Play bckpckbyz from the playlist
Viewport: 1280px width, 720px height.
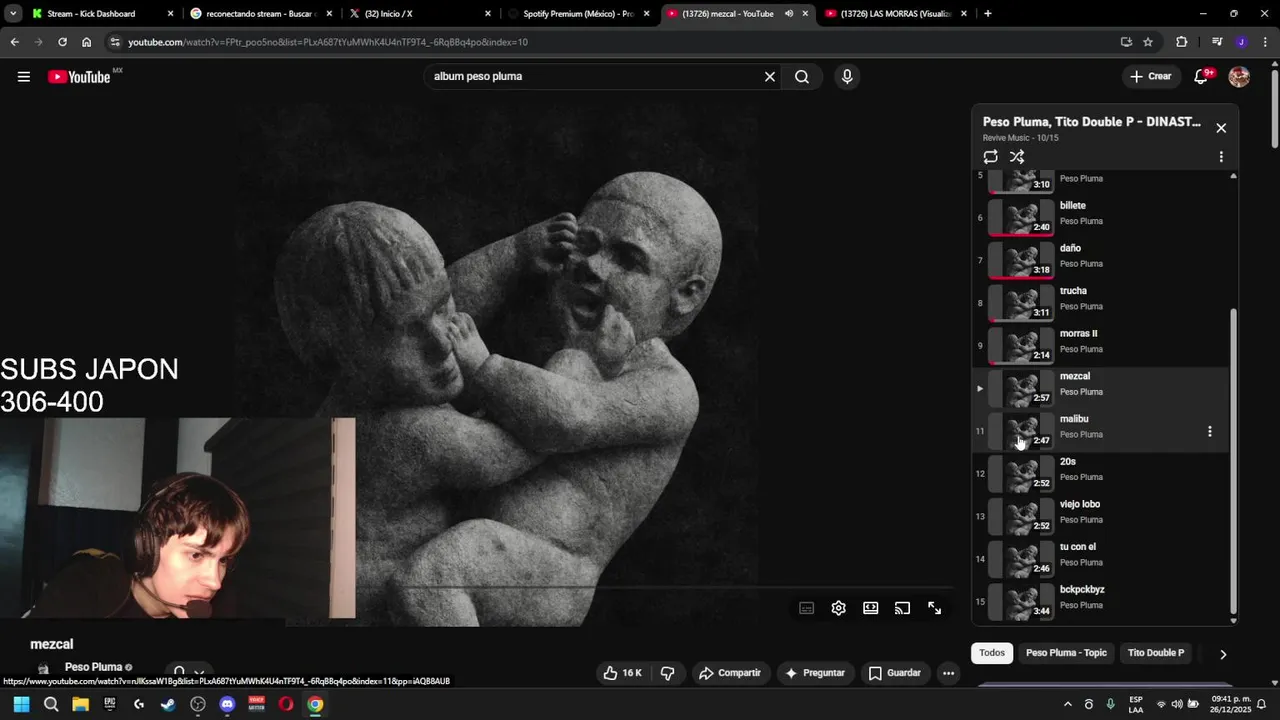1100,602
